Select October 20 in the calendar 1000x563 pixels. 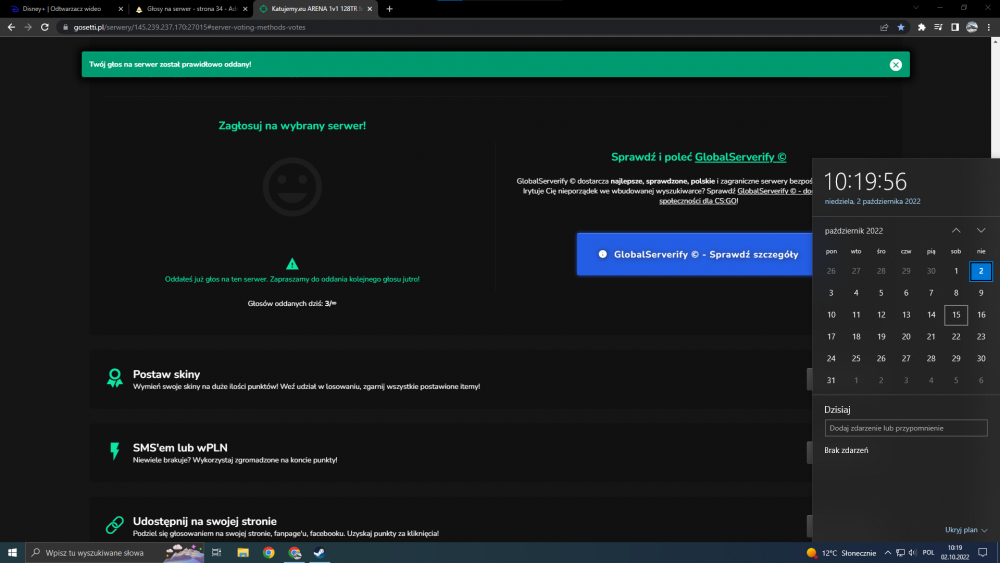906,337
